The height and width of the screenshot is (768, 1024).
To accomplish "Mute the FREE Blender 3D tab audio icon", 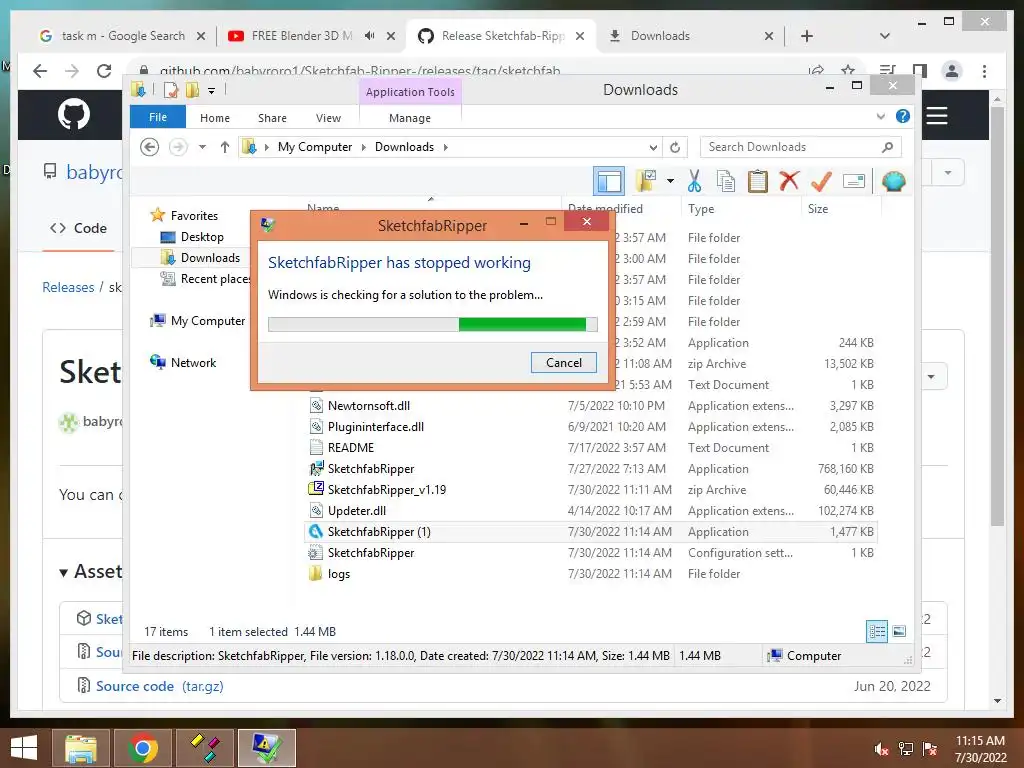I will tap(370, 36).
